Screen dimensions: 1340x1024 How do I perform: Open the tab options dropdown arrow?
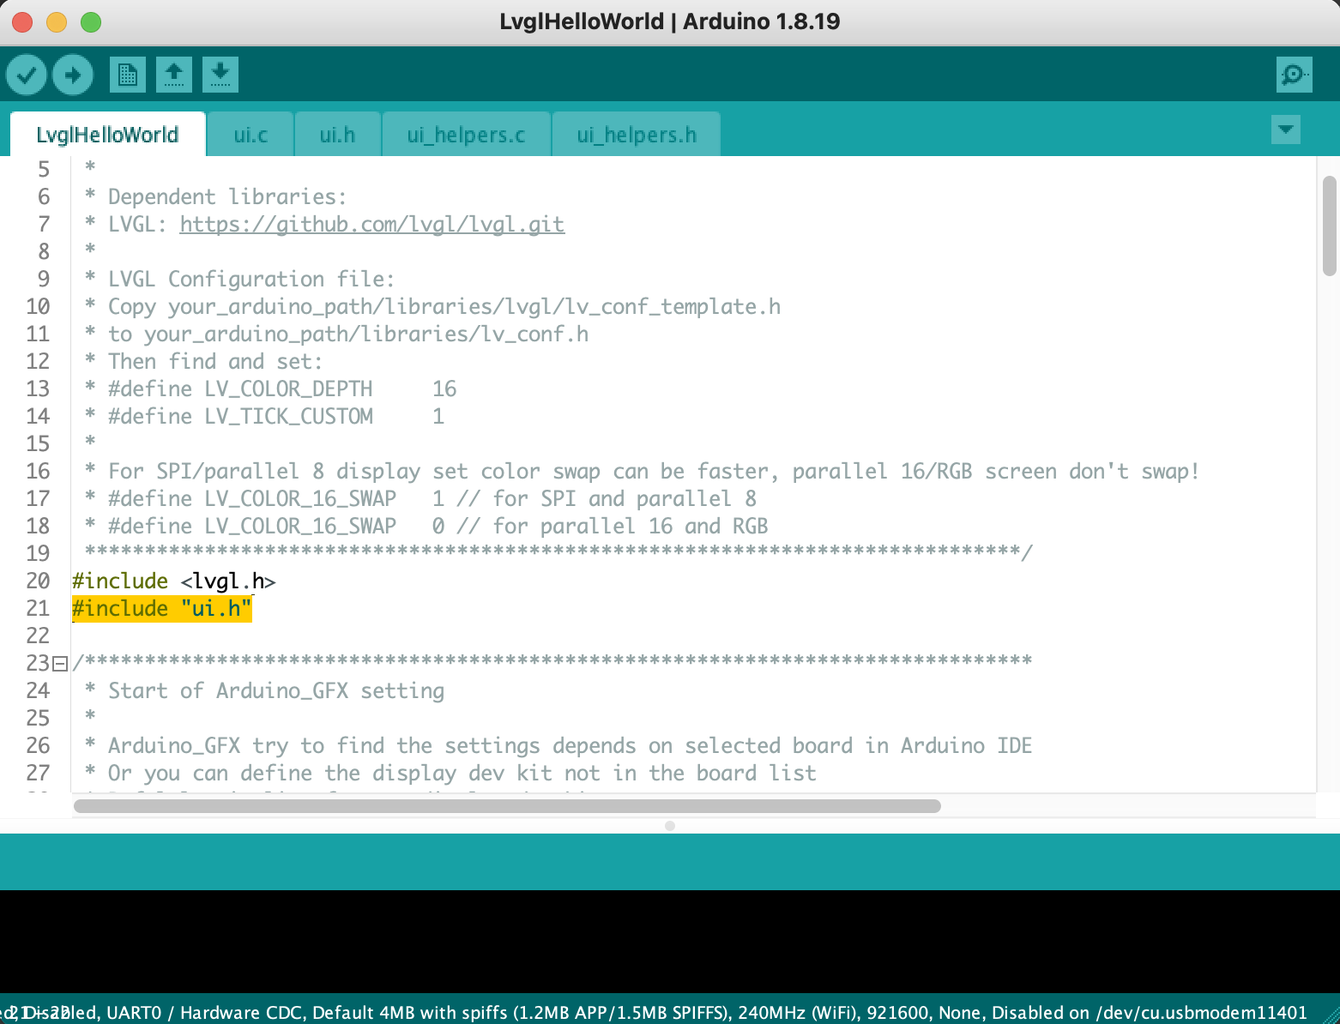[x=1286, y=130]
